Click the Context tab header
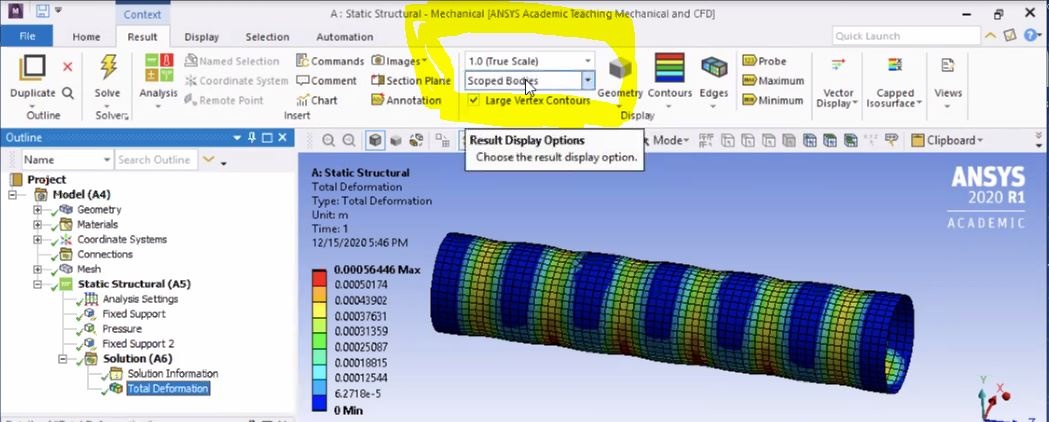Screen dimensions: 1049x422 [x=142, y=14]
